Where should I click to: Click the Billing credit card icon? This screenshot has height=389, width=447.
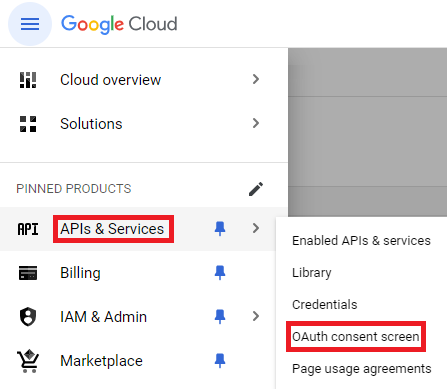pyautogui.click(x=28, y=273)
